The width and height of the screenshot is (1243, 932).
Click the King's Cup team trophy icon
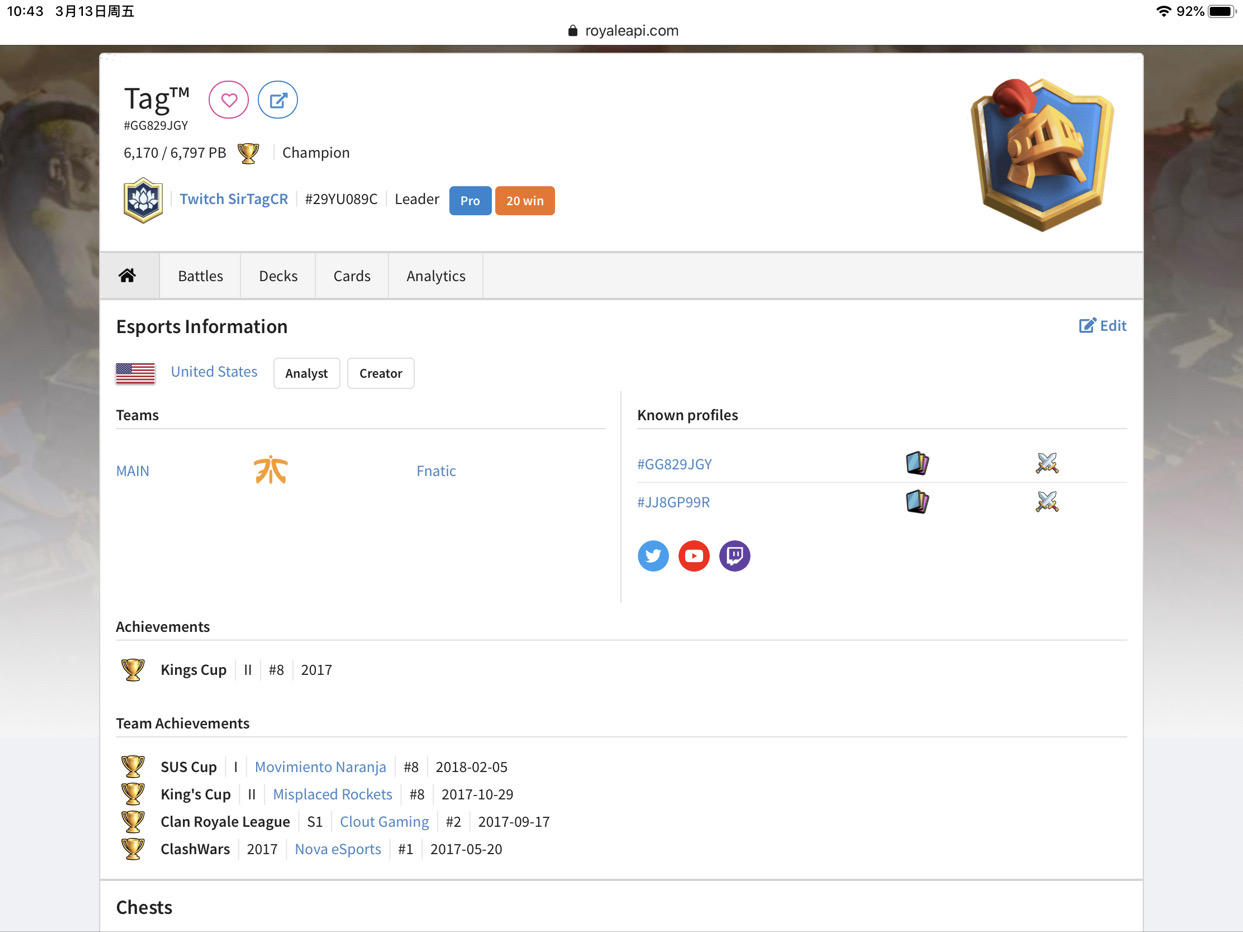tap(133, 794)
